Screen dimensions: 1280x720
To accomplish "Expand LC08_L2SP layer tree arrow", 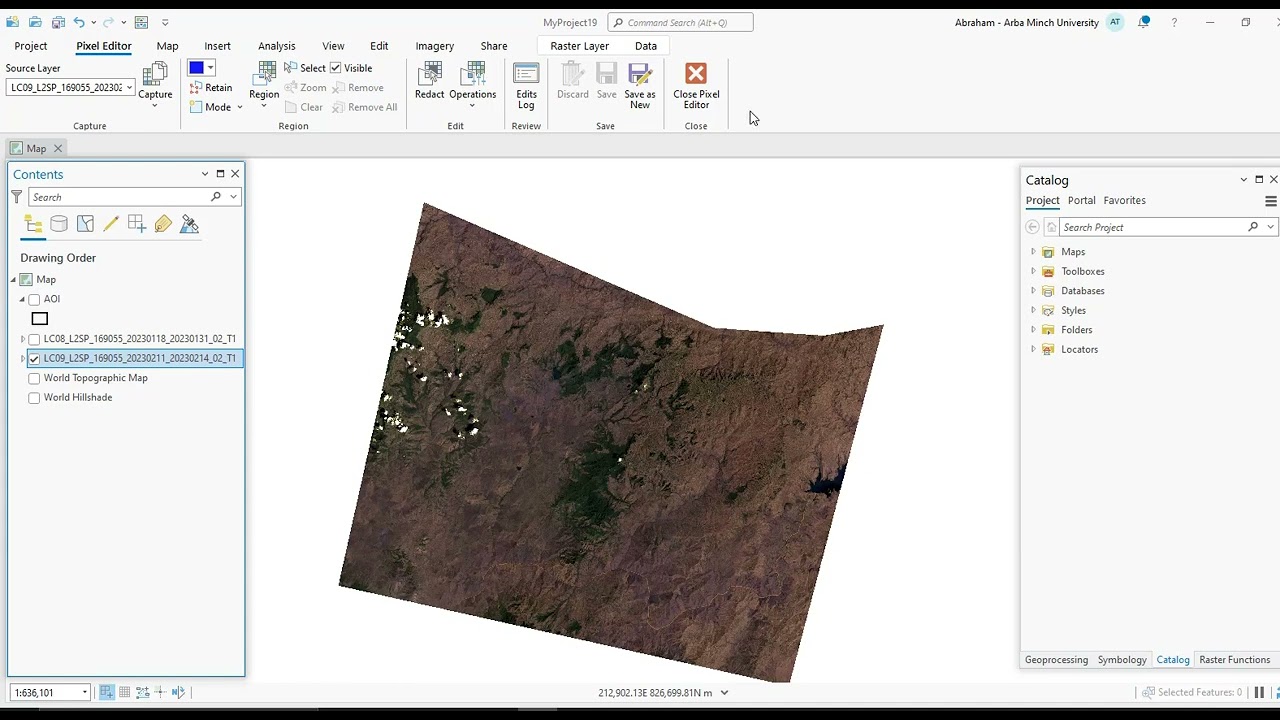I will 22,339.
